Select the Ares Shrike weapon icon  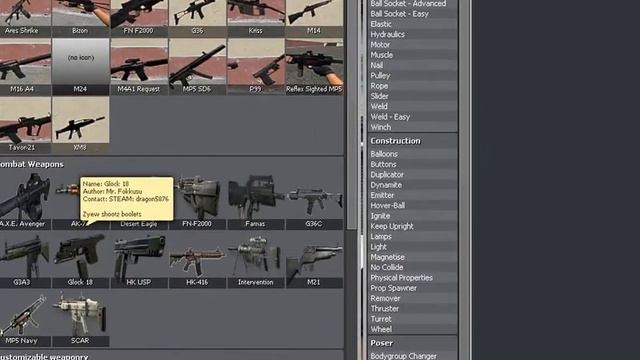tap(24, 18)
